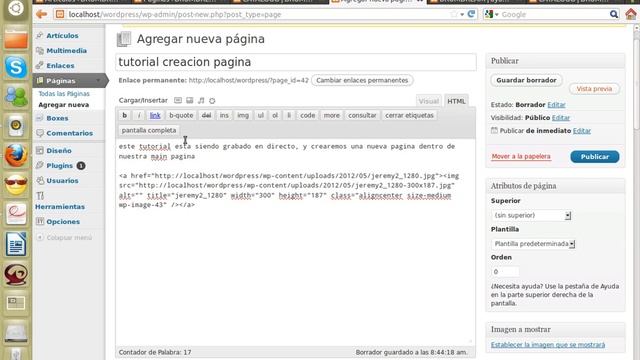The height and width of the screenshot is (360, 640).
Task: Open Diseño in admin sidebar
Action: [x=59, y=151]
